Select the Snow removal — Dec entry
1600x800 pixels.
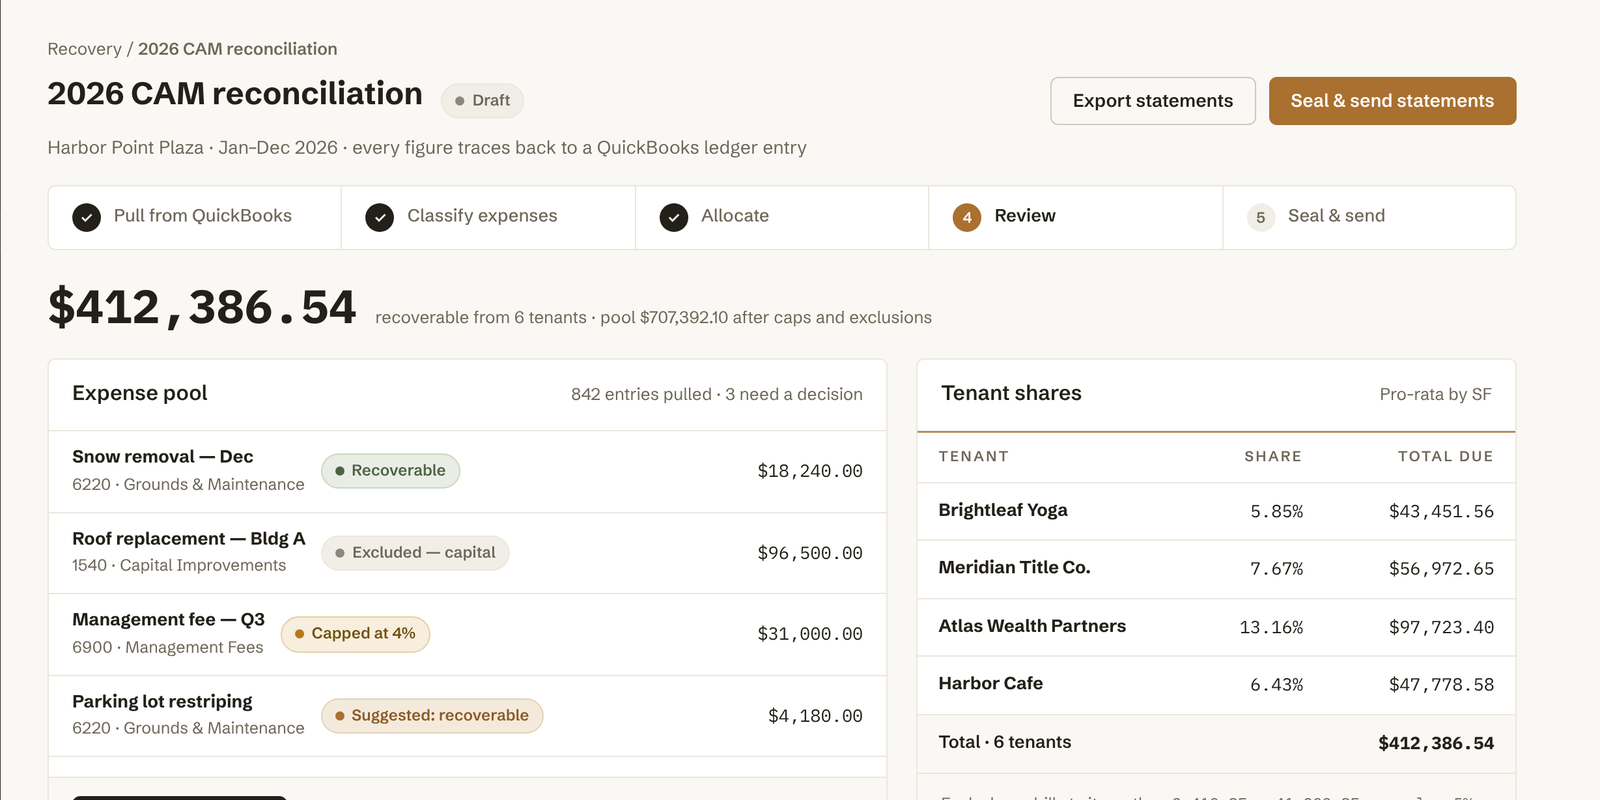tap(467, 472)
